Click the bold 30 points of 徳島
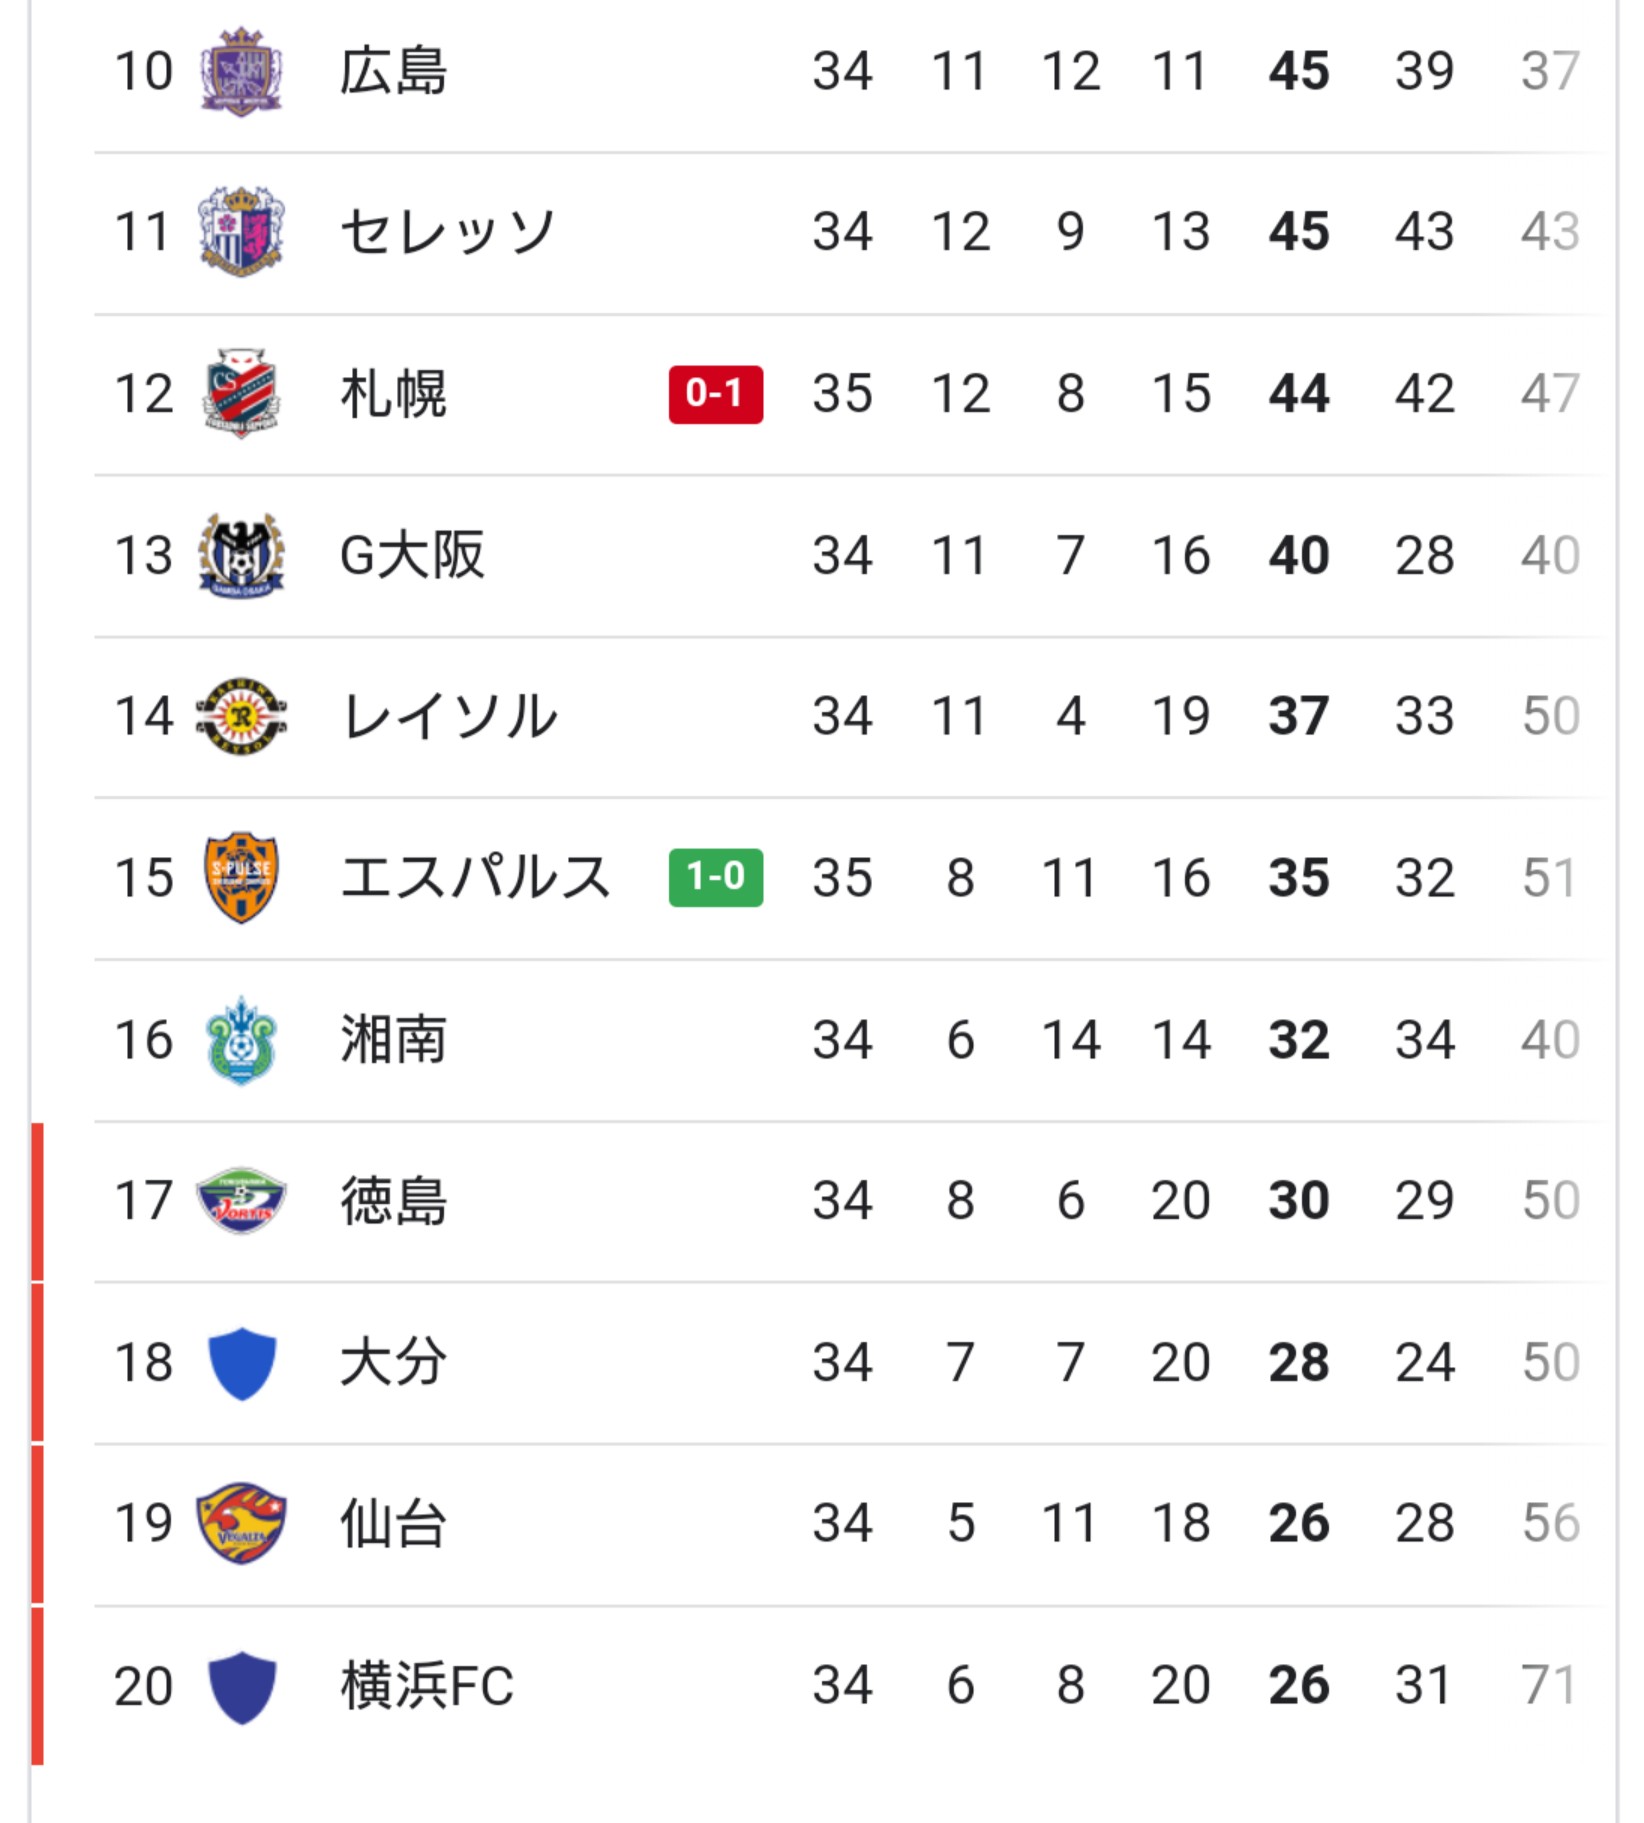1644x1823 pixels. (1298, 1200)
